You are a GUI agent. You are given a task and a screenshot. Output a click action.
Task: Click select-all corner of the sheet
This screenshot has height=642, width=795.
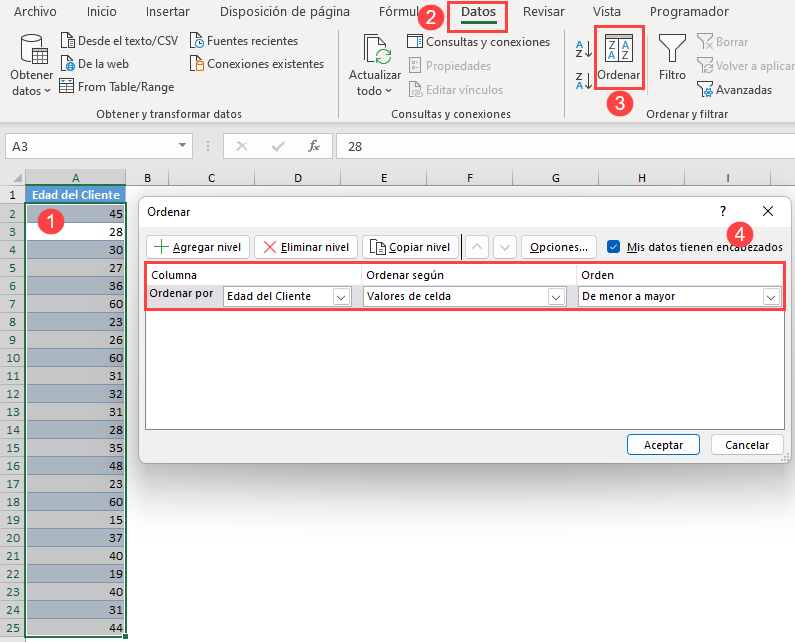(x=17, y=177)
